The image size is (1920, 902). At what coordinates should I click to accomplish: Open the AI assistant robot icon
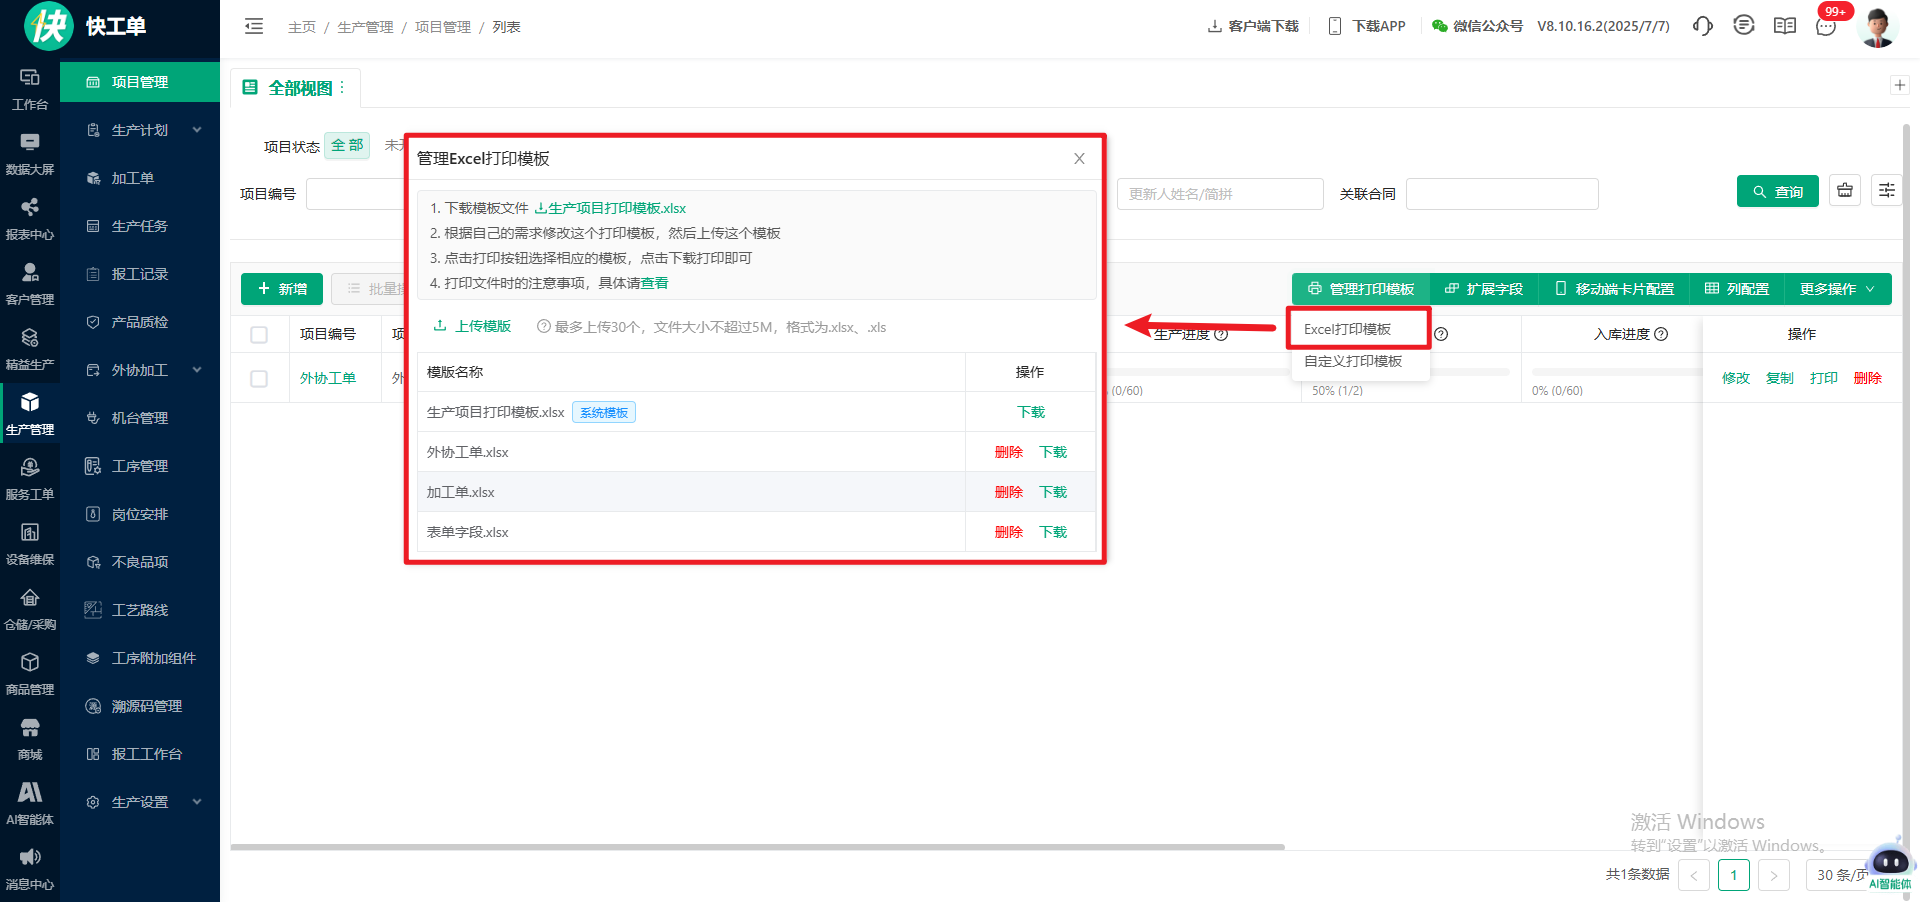point(1889,862)
